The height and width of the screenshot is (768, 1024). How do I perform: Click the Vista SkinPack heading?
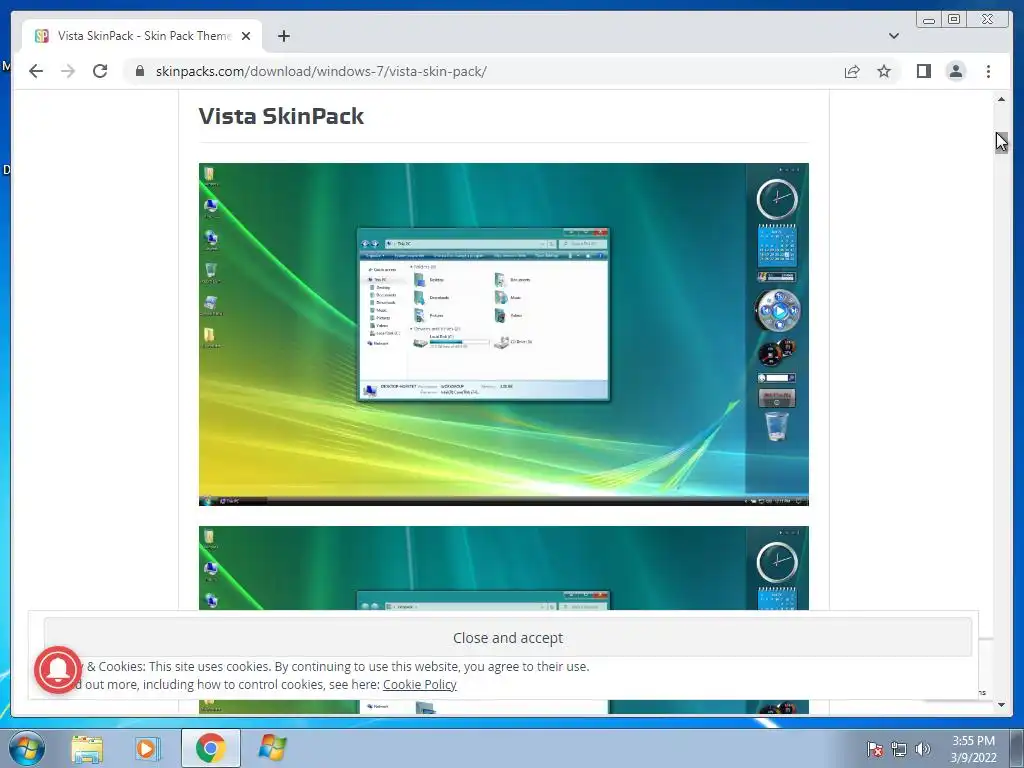[x=281, y=116]
